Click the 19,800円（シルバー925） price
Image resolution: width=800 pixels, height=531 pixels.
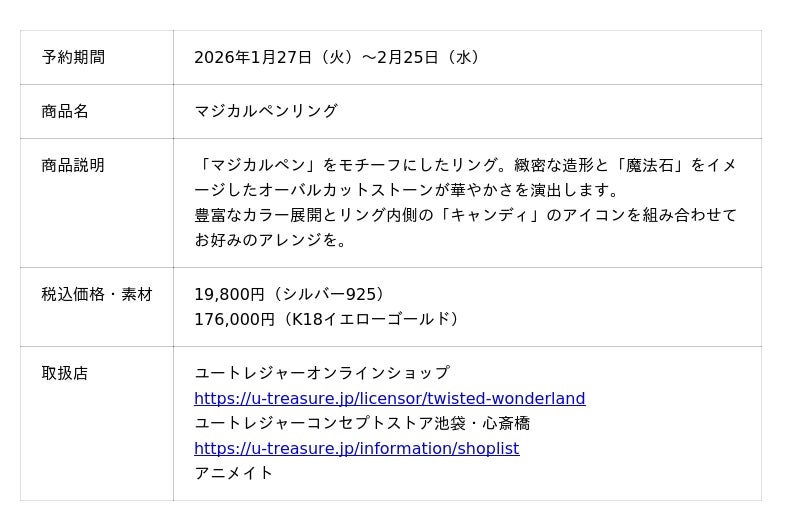coord(290,294)
